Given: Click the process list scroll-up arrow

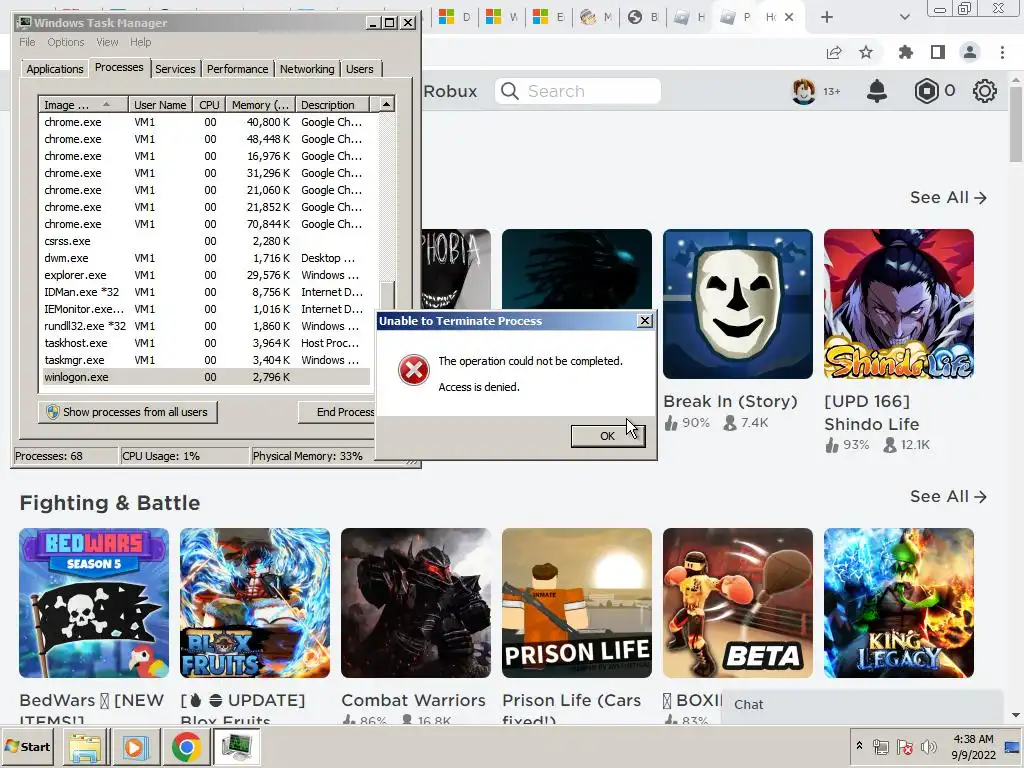Looking at the screenshot, I should point(387,104).
